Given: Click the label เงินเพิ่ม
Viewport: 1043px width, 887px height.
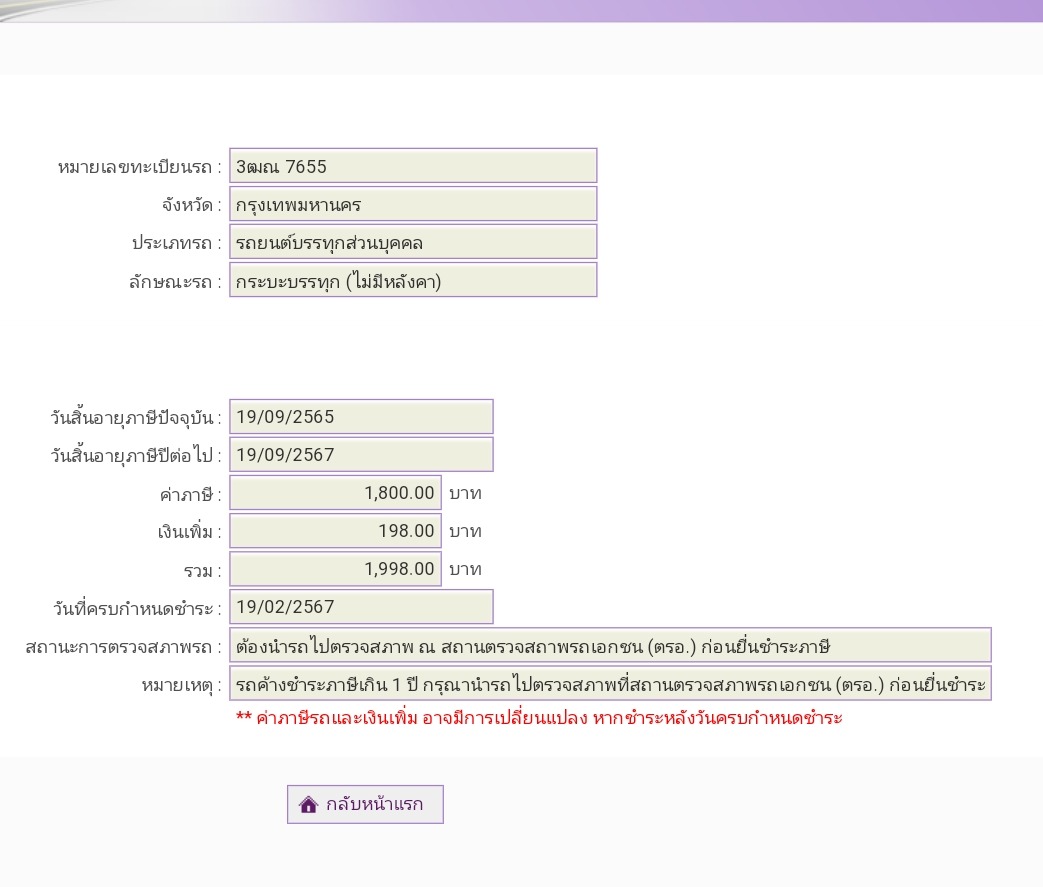Looking at the screenshot, I should pyautogui.click(x=190, y=532).
